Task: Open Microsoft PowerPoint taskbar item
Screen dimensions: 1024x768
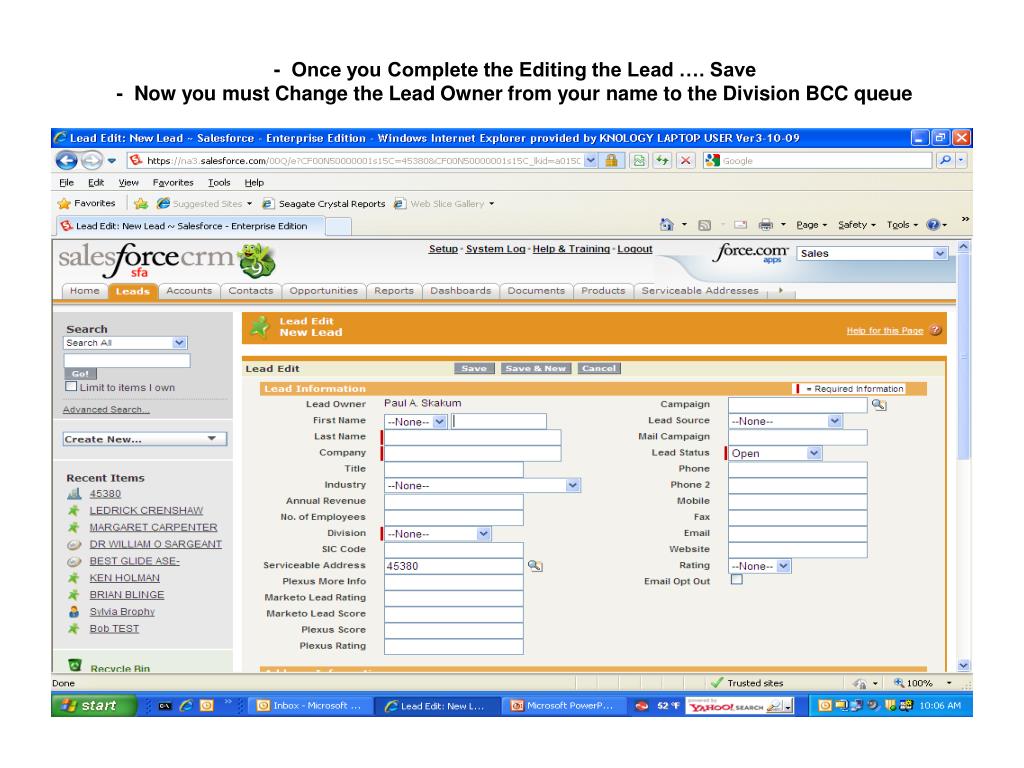Action: (x=562, y=706)
